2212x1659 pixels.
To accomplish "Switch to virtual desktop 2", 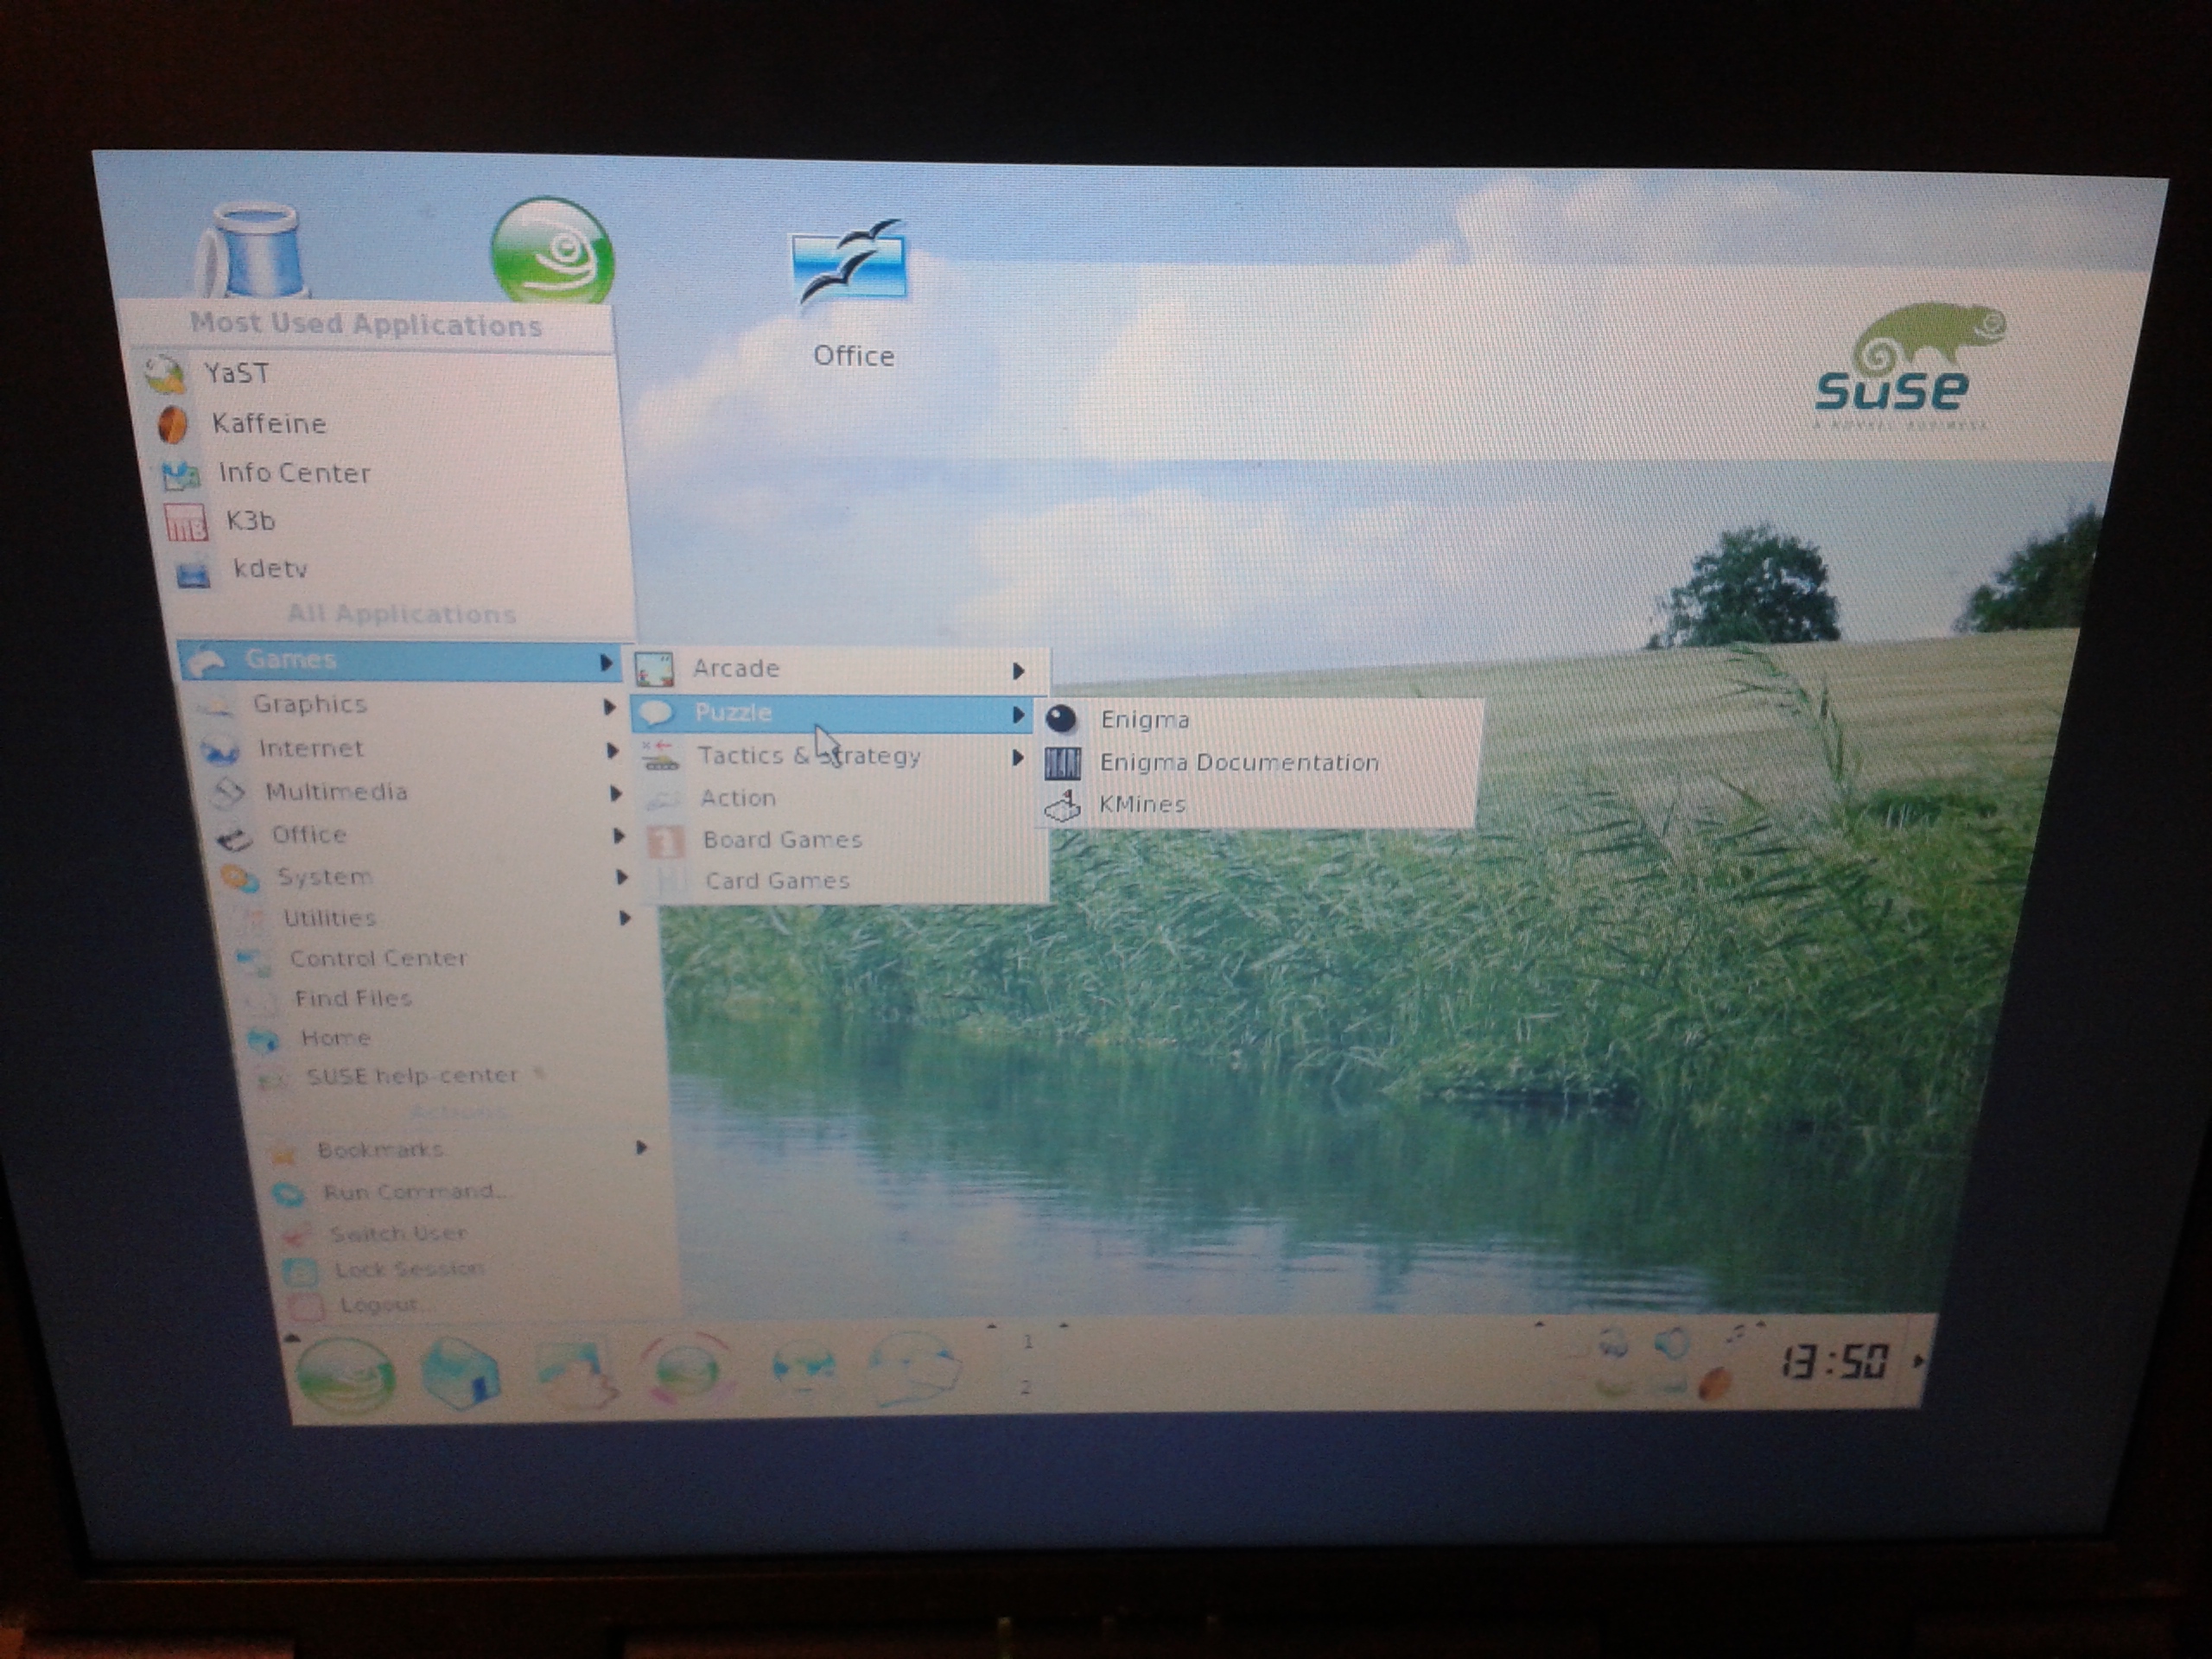I will pyautogui.click(x=1026, y=1387).
